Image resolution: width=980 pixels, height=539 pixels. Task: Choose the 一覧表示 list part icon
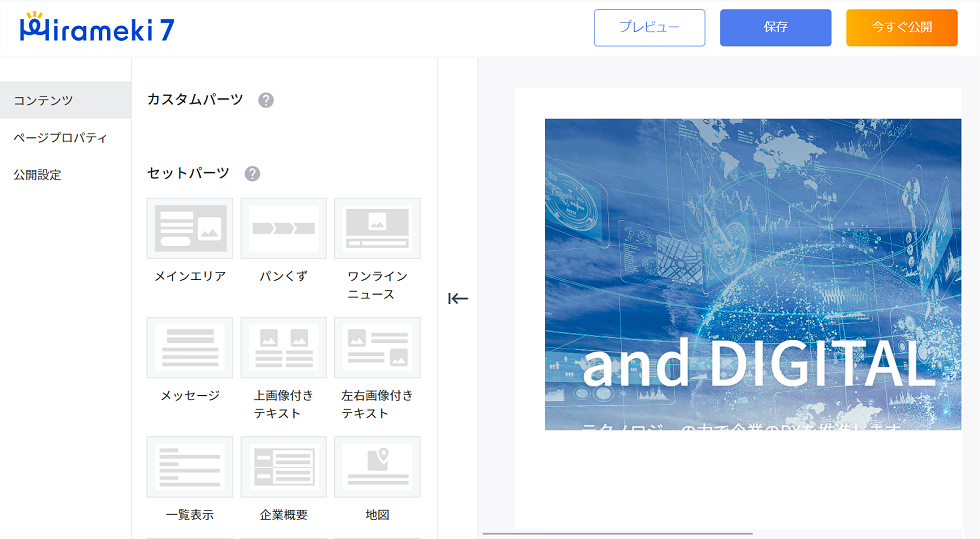tap(189, 466)
